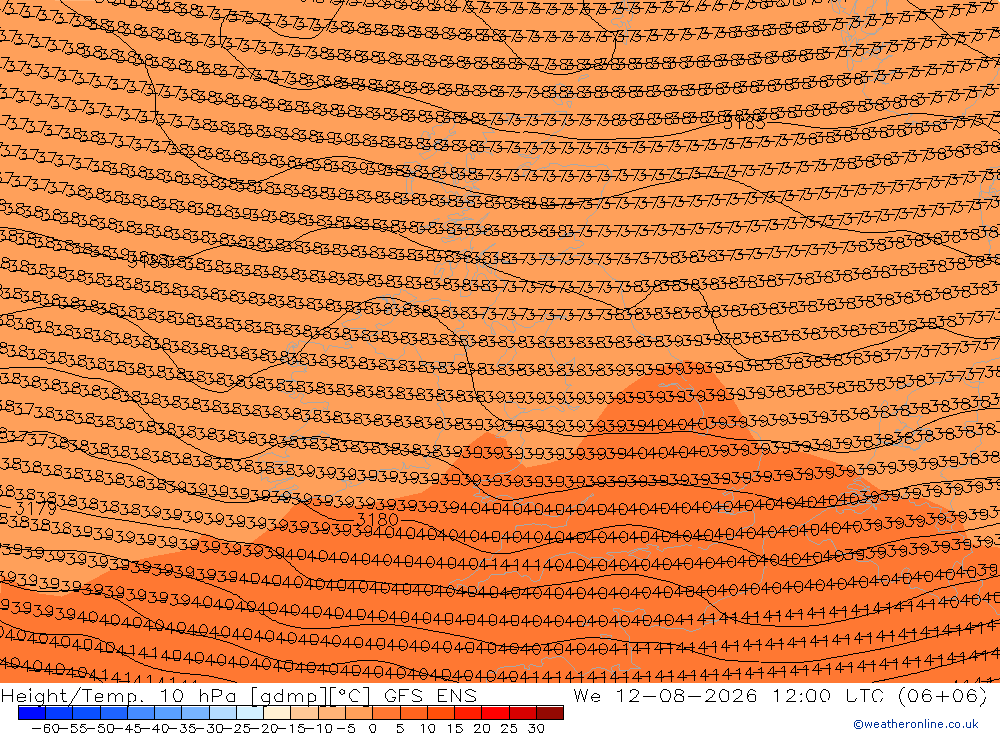Select the legend swatch between -60 and -55
Image resolution: width=1000 pixels, height=733 pixels.
tap(59, 713)
